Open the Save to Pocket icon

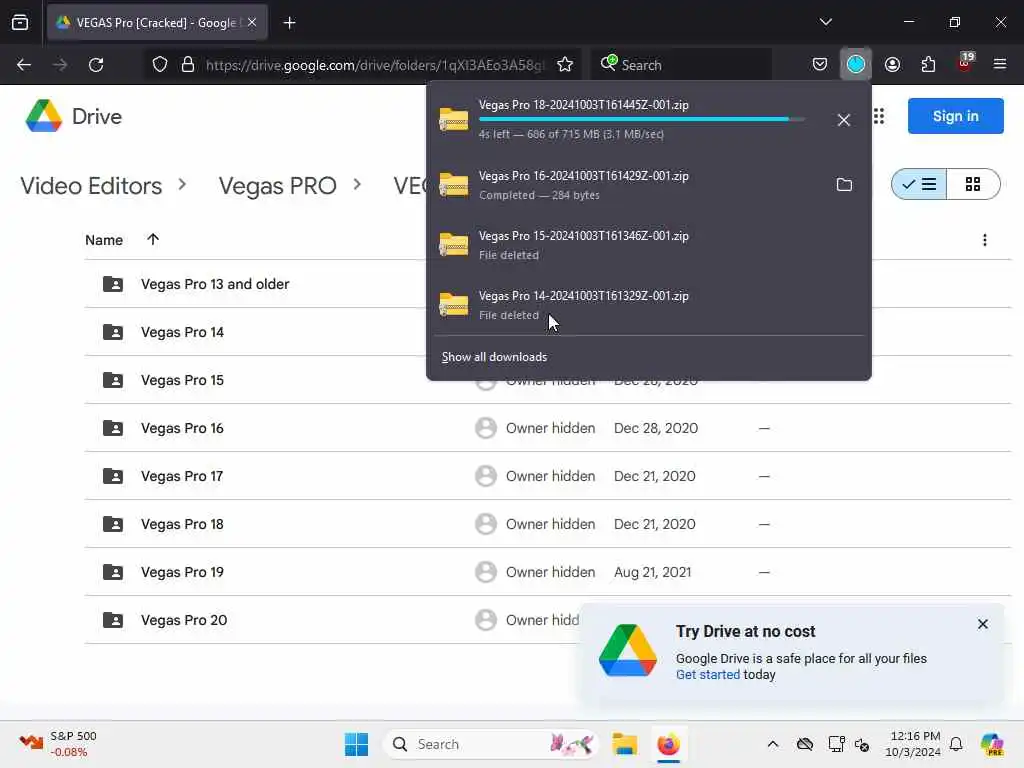click(x=820, y=65)
